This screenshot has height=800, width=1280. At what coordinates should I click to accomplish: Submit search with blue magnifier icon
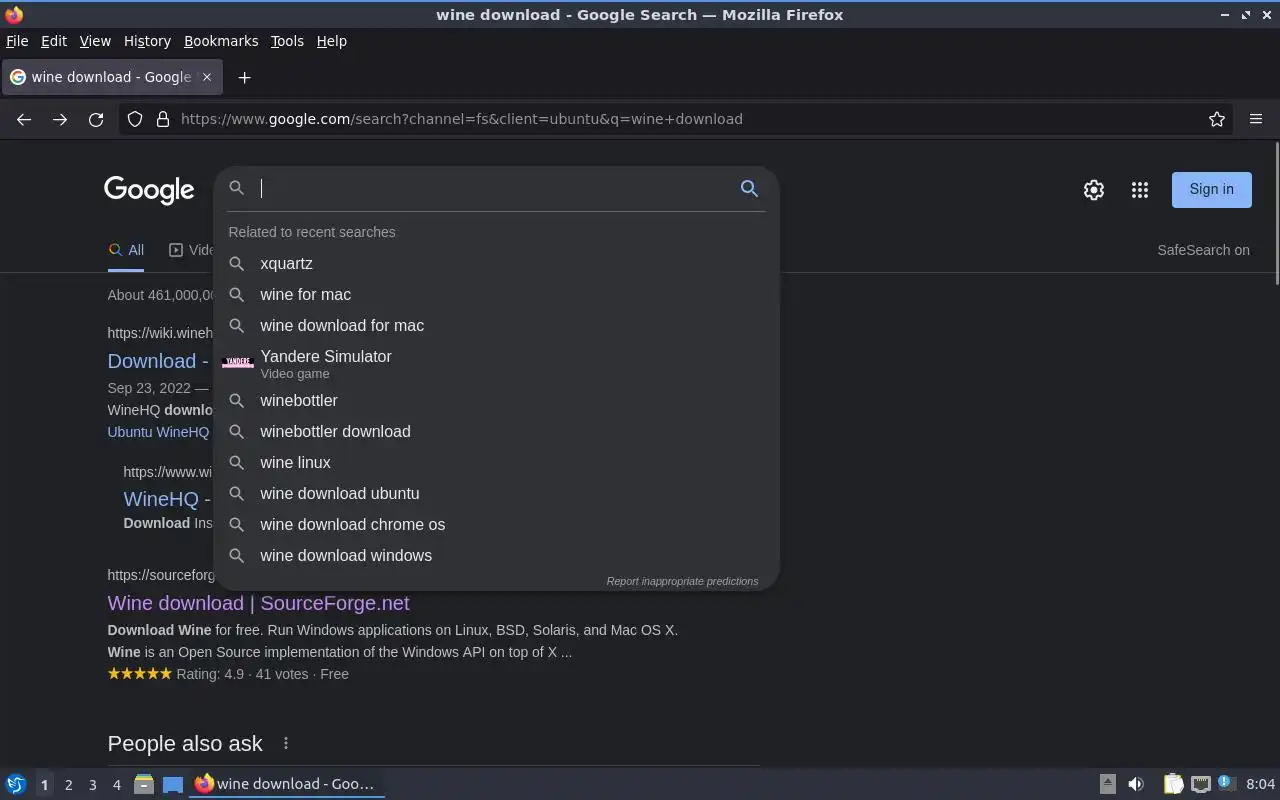(x=749, y=188)
